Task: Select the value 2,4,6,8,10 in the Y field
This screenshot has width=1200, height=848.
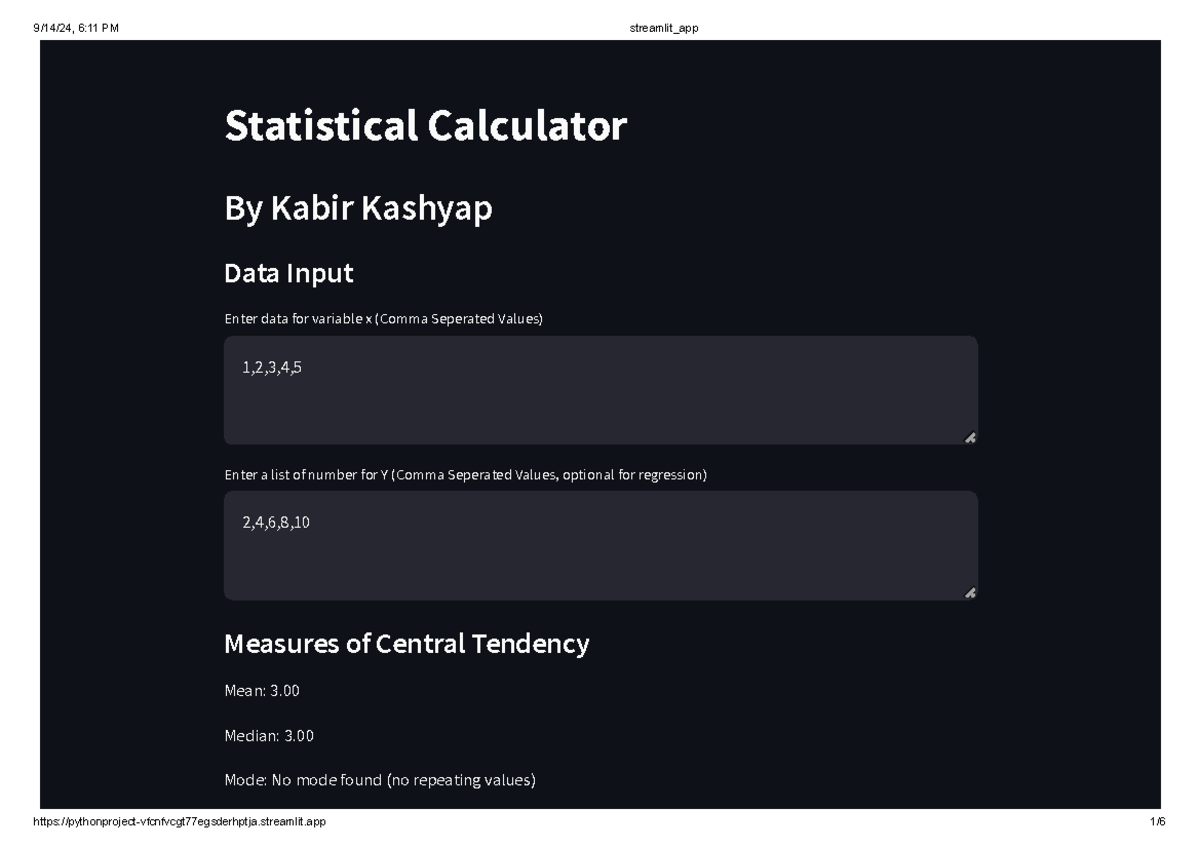Action: (277, 521)
